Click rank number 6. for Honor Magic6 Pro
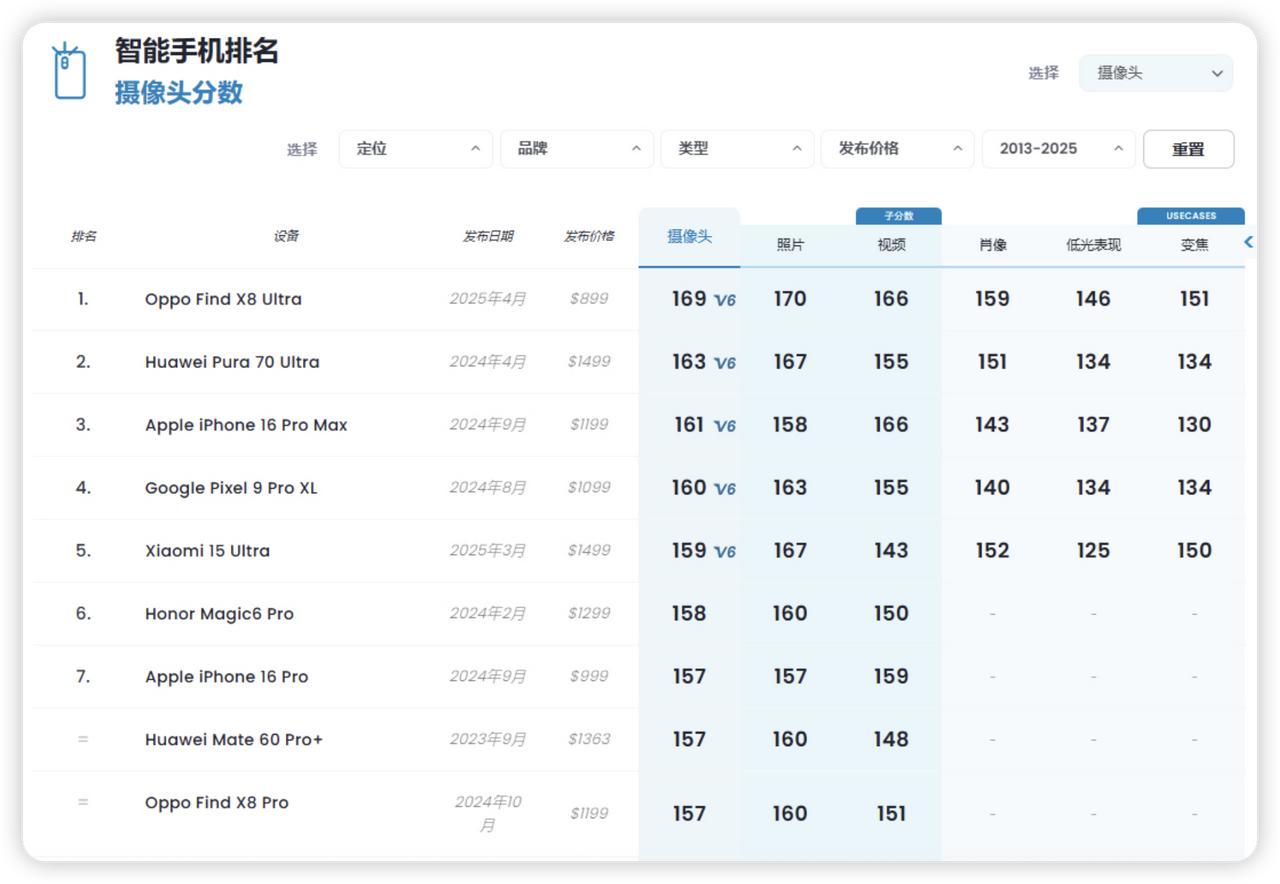 point(83,614)
